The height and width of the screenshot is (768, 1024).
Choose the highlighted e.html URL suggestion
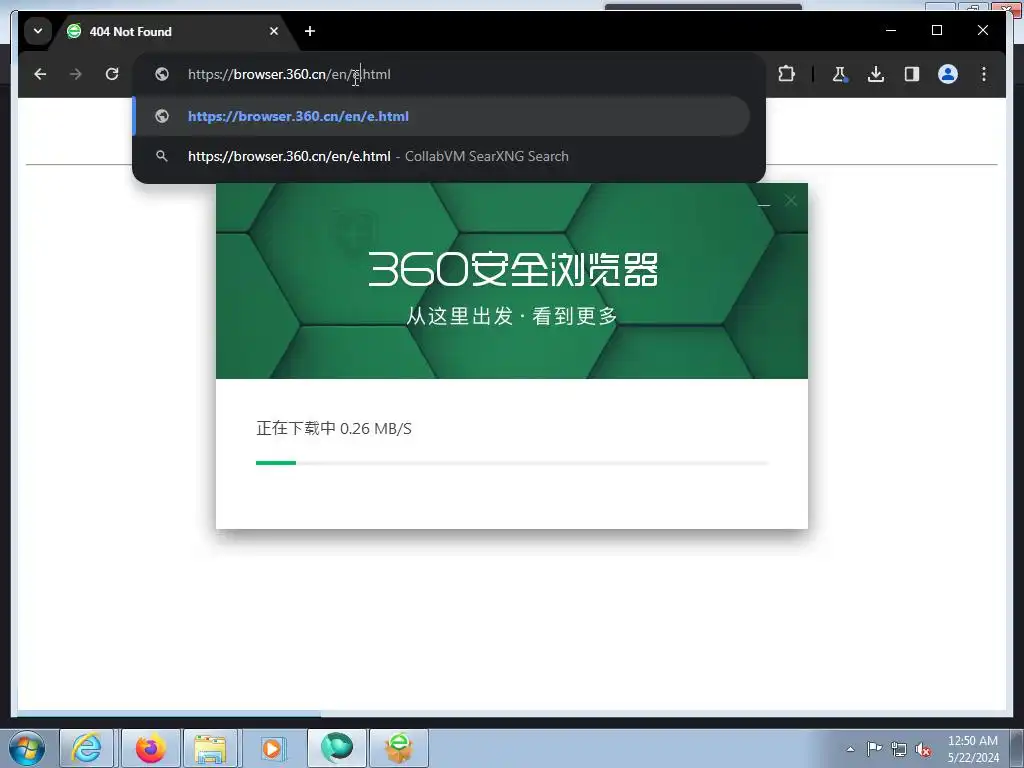(441, 116)
